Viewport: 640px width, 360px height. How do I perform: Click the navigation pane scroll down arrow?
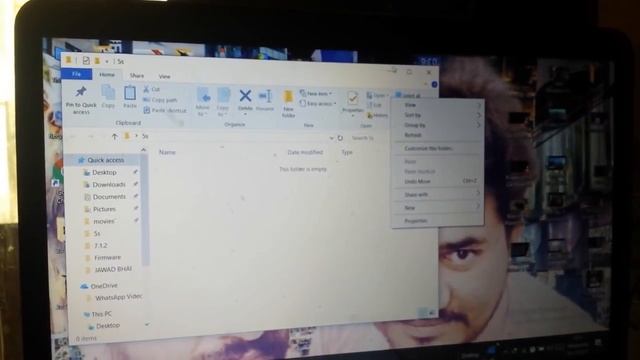pyautogui.click(x=147, y=325)
